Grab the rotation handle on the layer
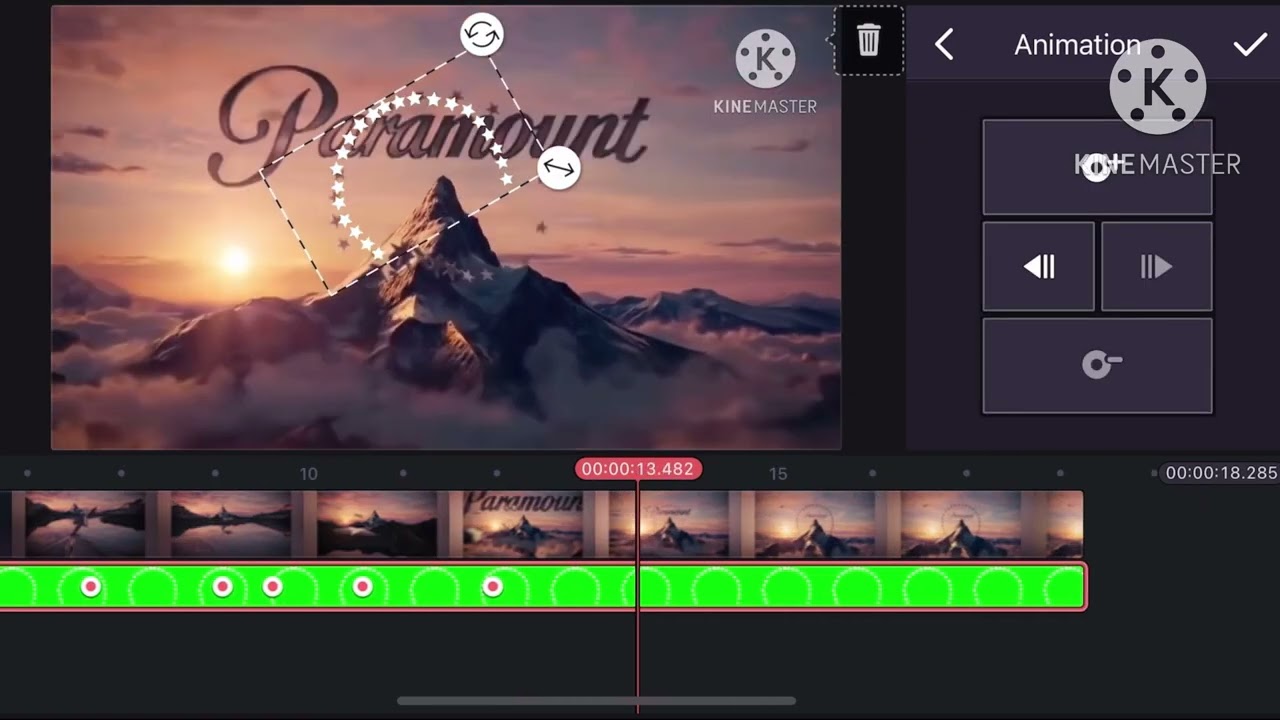This screenshot has width=1280, height=720. [482, 35]
